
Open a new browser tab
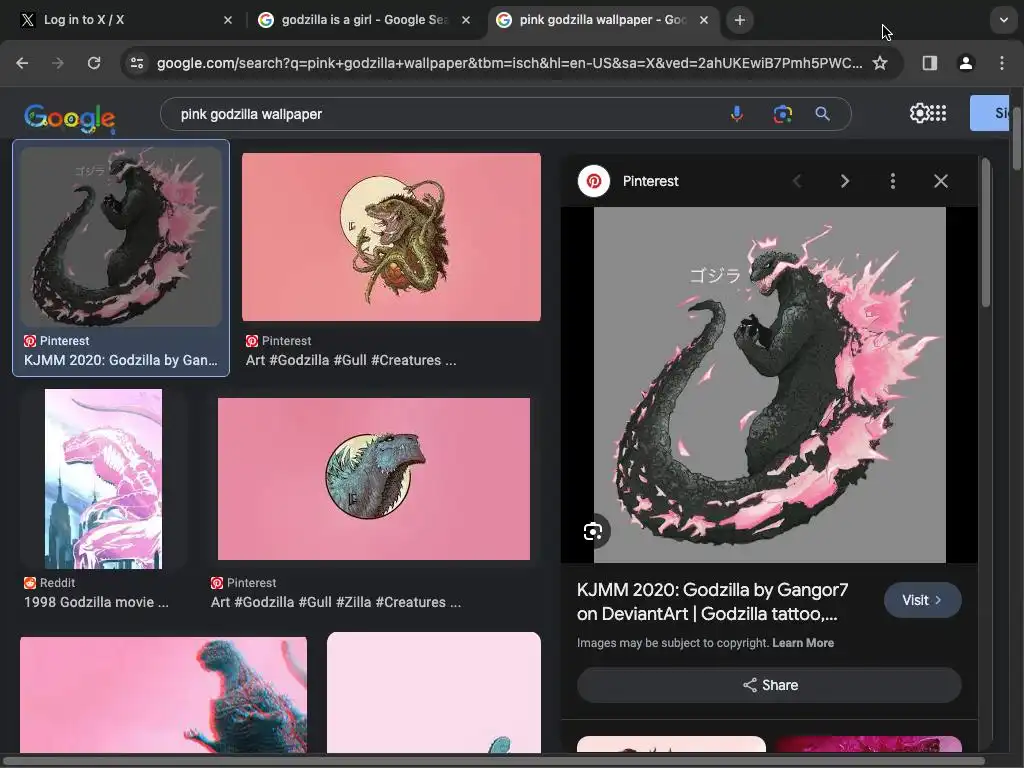(739, 20)
